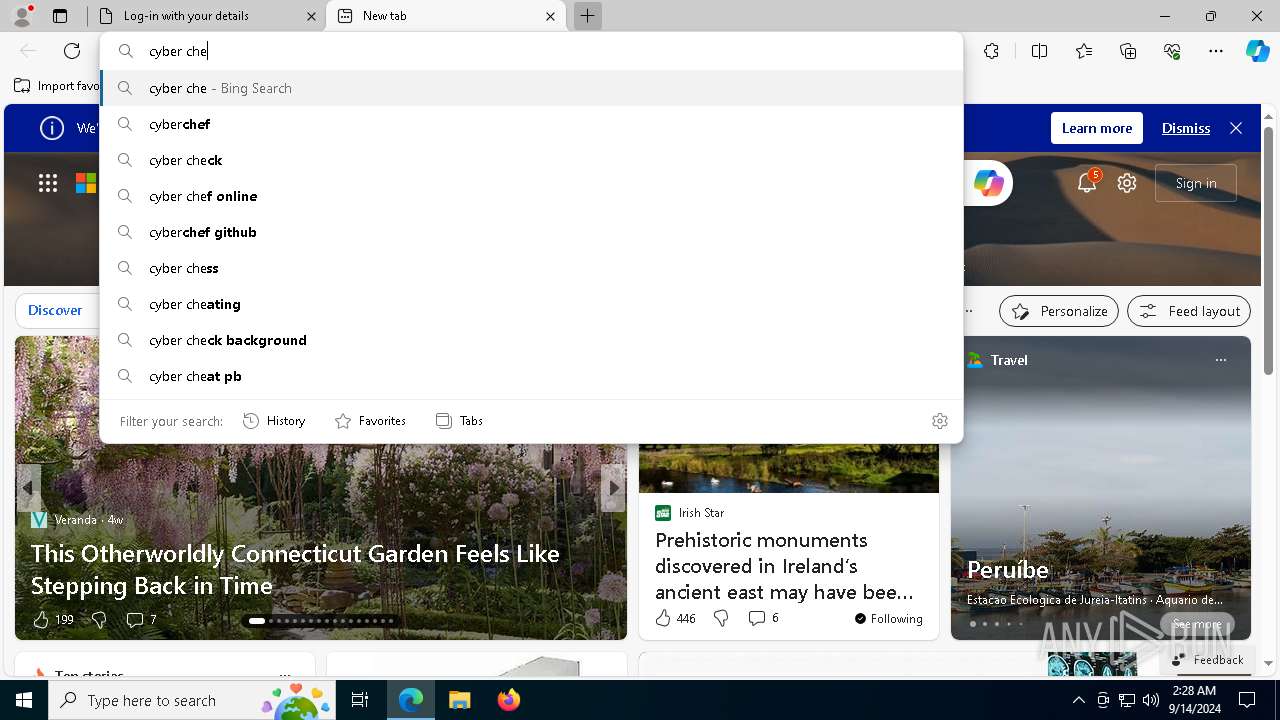The width and height of the screenshot is (1280, 720).
Task: Like the Connecticut Garden article
Action: click(x=53, y=620)
